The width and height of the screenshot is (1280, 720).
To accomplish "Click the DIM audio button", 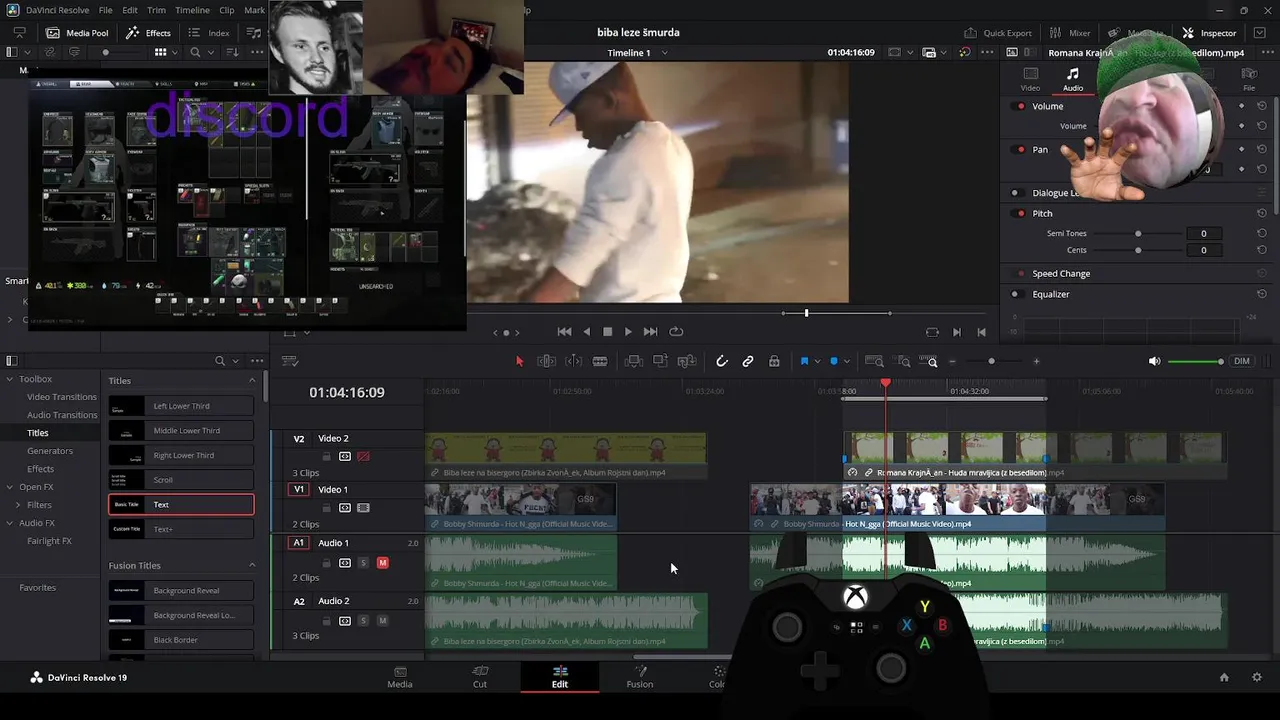I will point(1242,361).
